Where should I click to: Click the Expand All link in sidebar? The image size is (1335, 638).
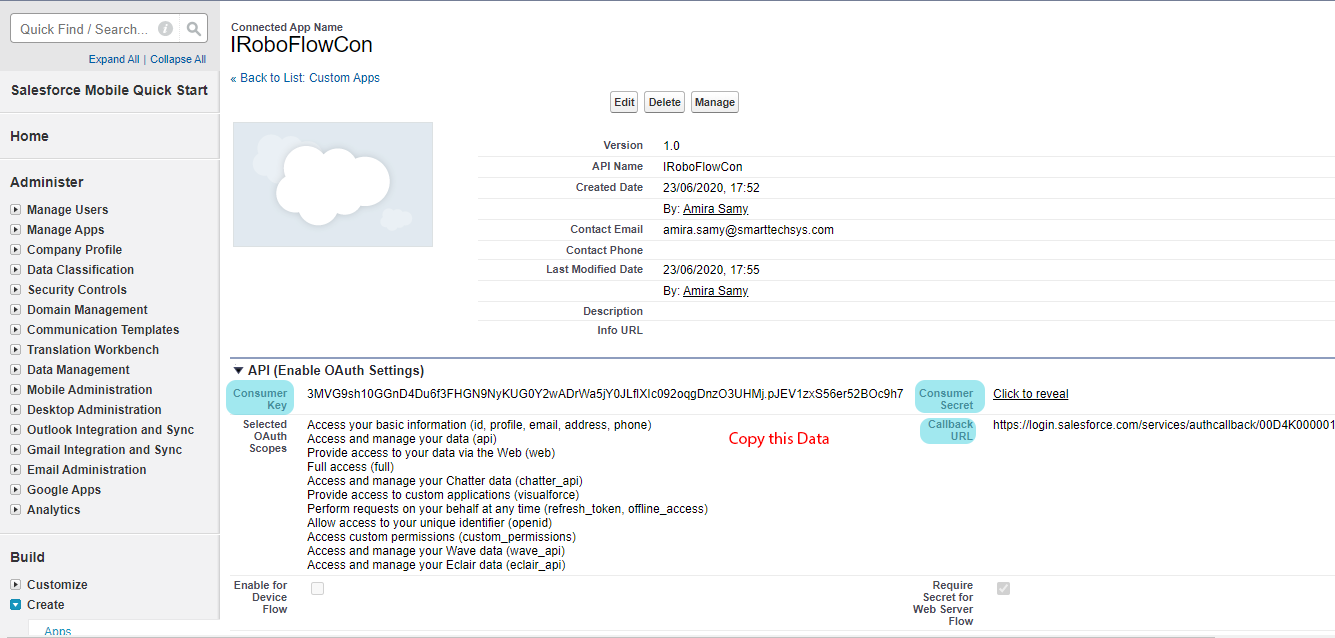[114, 60]
